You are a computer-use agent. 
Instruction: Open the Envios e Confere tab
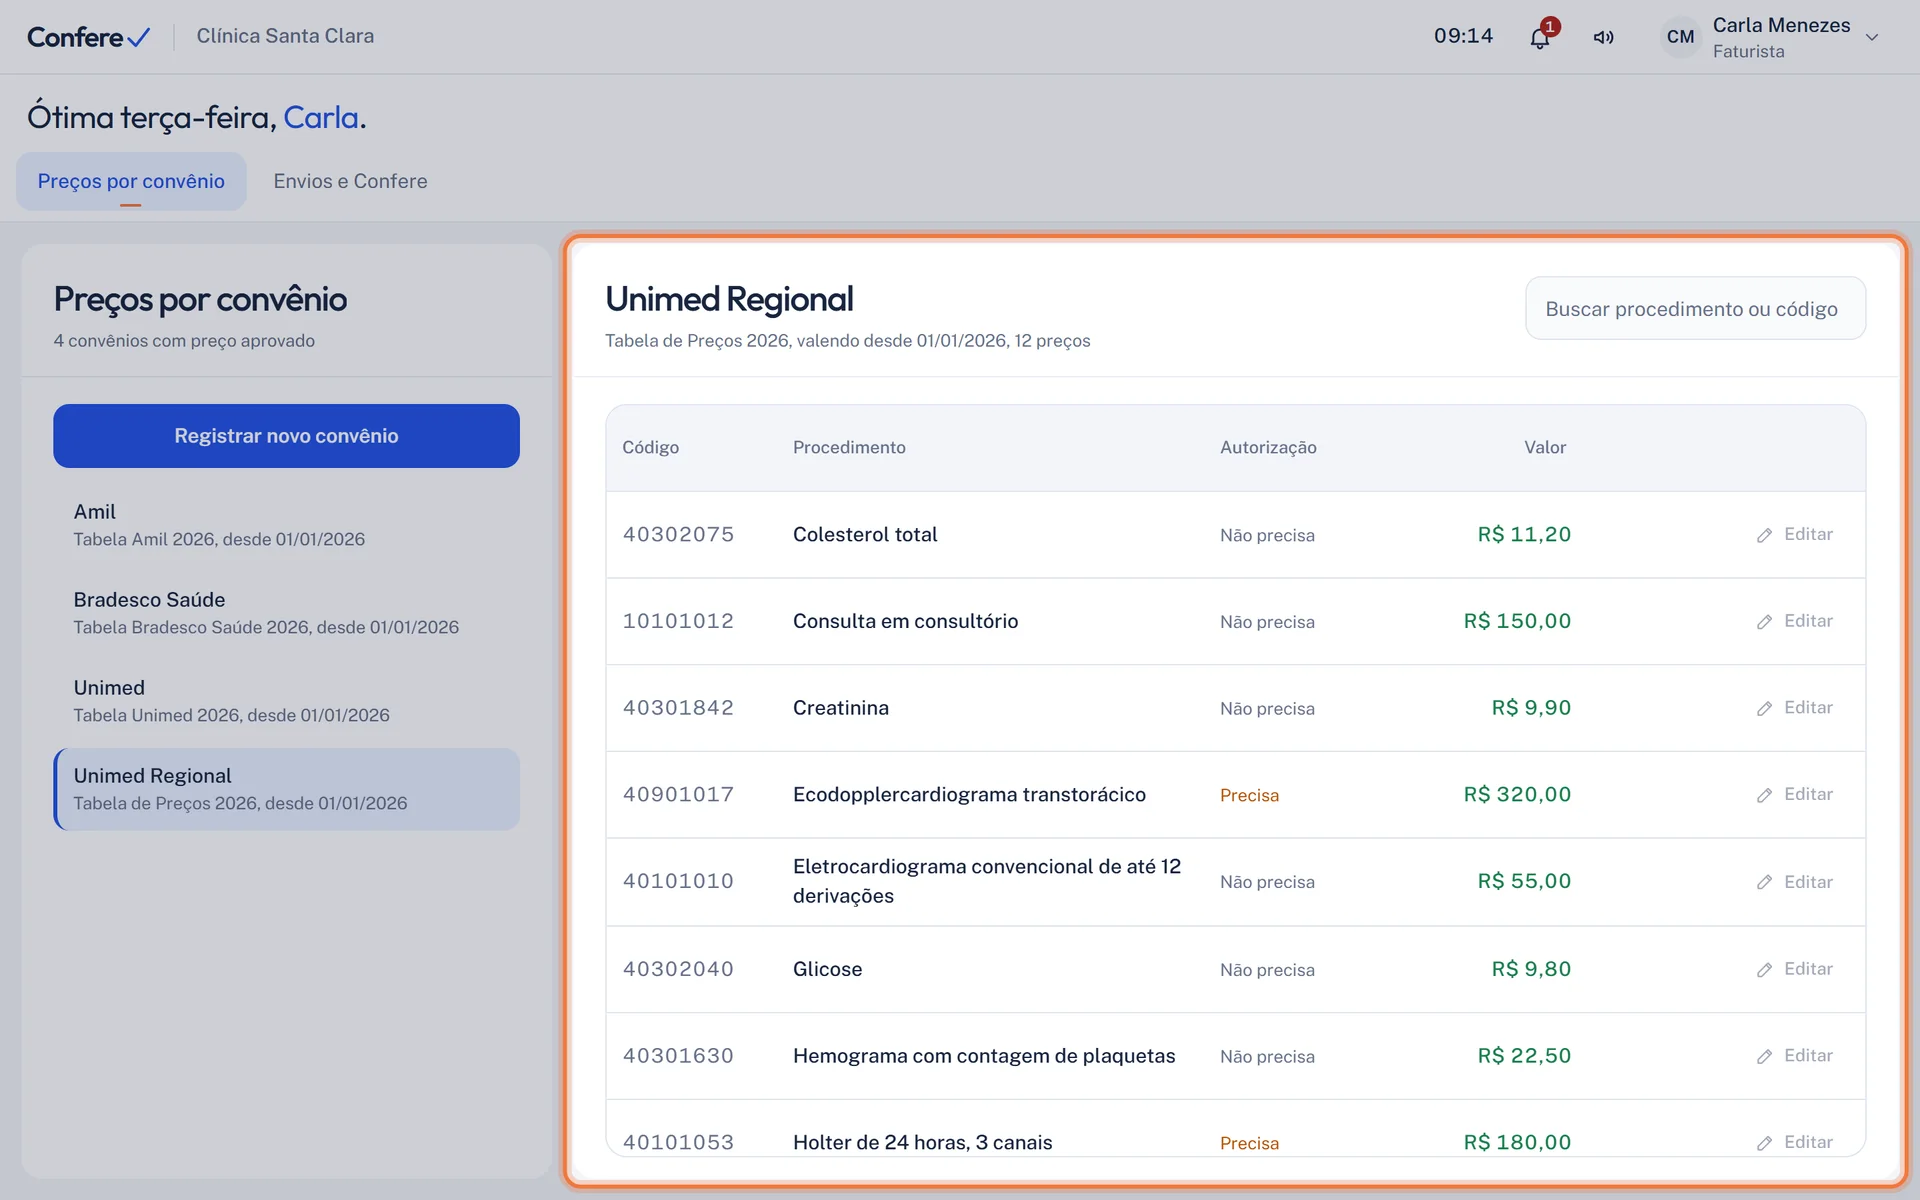tap(350, 181)
